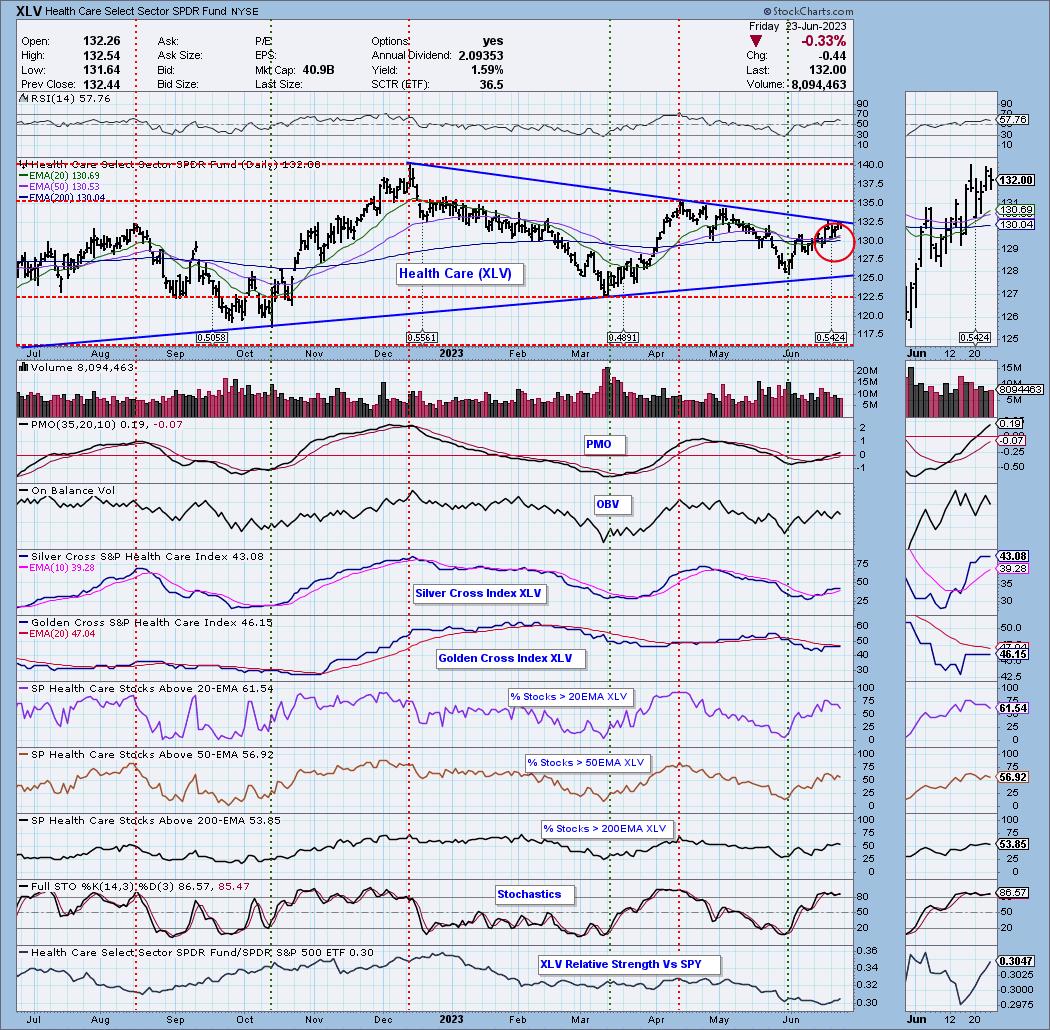The image size is (1050, 1030).
Task: Click the XLV ticker symbol in the title
Action: pyautogui.click(x=28, y=11)
